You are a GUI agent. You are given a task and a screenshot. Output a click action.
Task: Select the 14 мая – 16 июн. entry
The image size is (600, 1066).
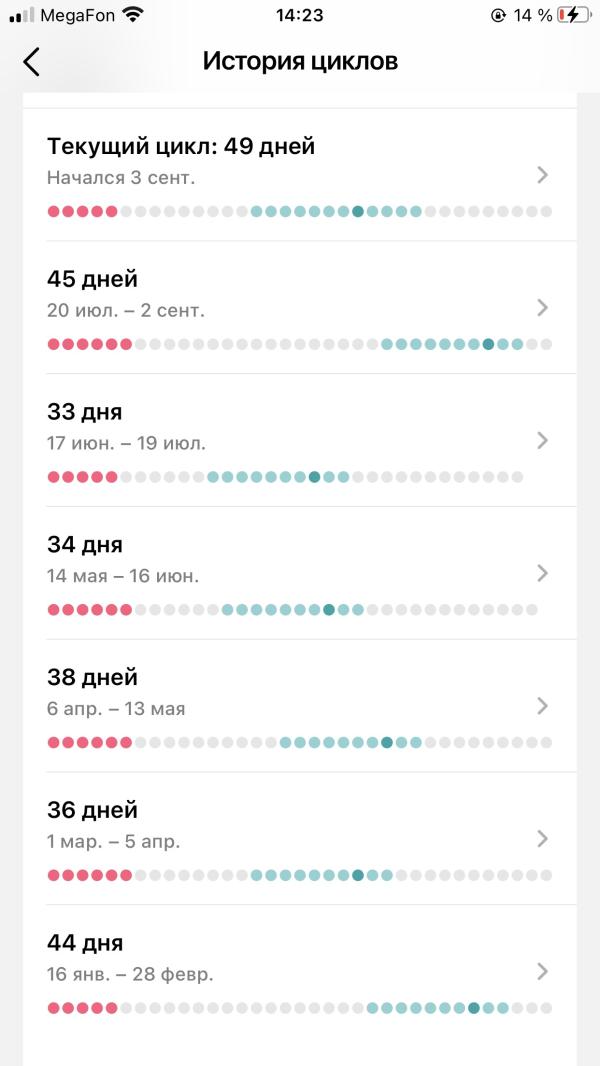pos(123,576)
